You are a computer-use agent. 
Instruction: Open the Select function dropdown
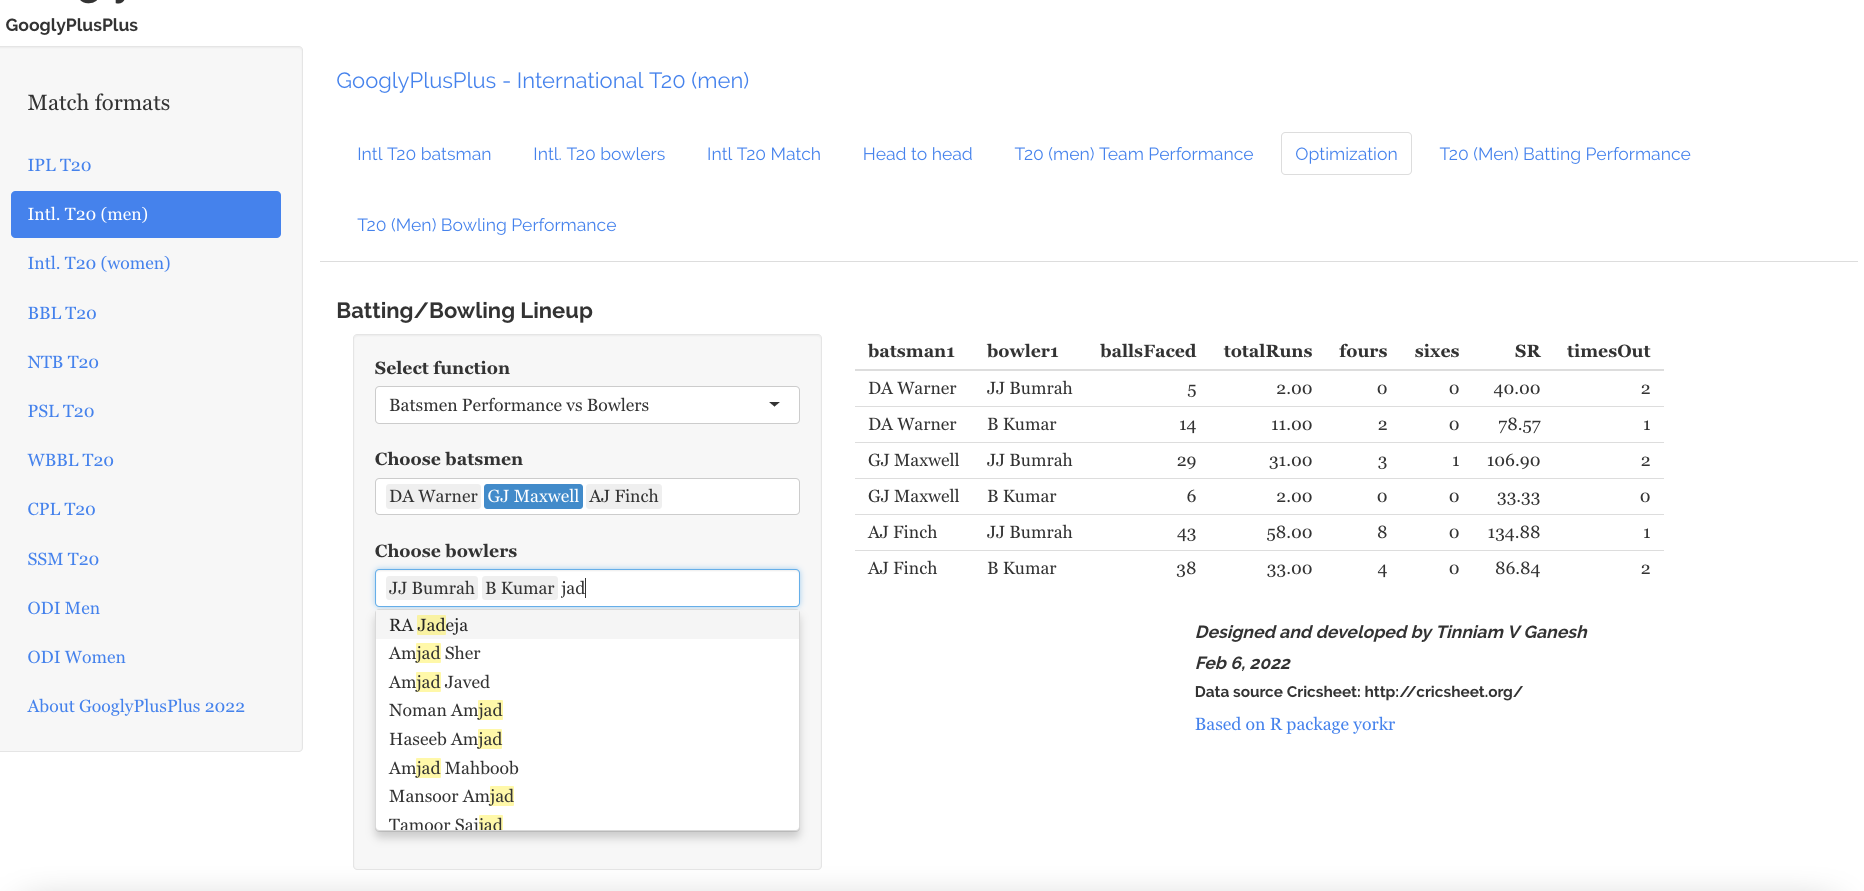(586, 405)
